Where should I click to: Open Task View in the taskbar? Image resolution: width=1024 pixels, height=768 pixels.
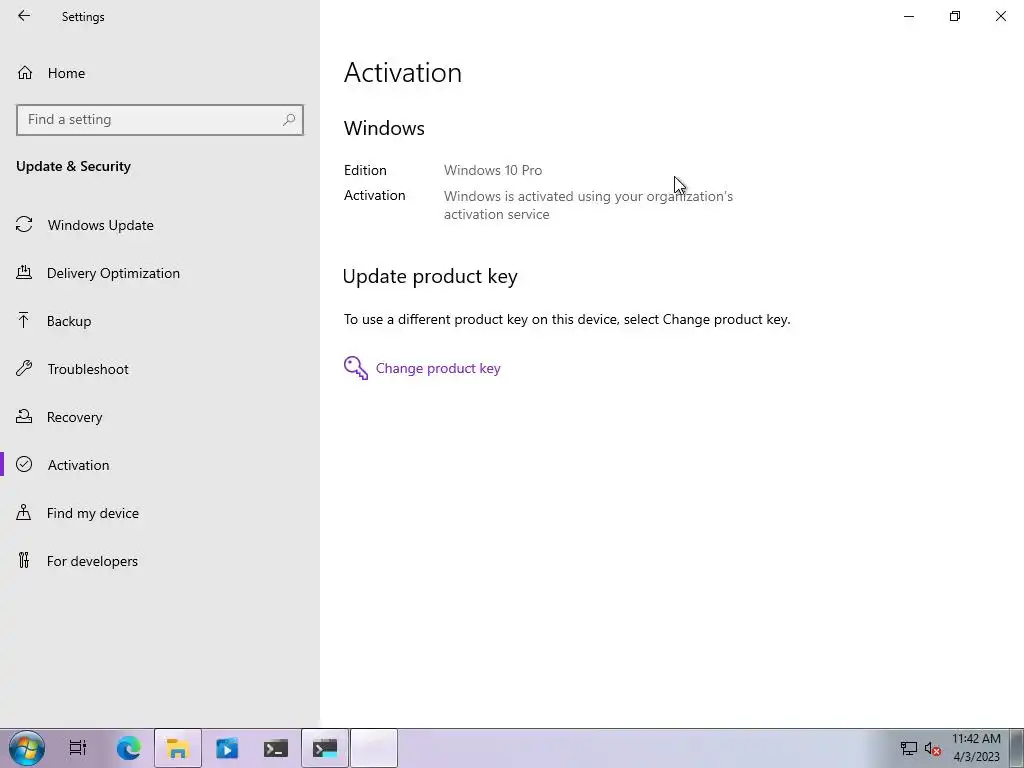tap(78, 748)
